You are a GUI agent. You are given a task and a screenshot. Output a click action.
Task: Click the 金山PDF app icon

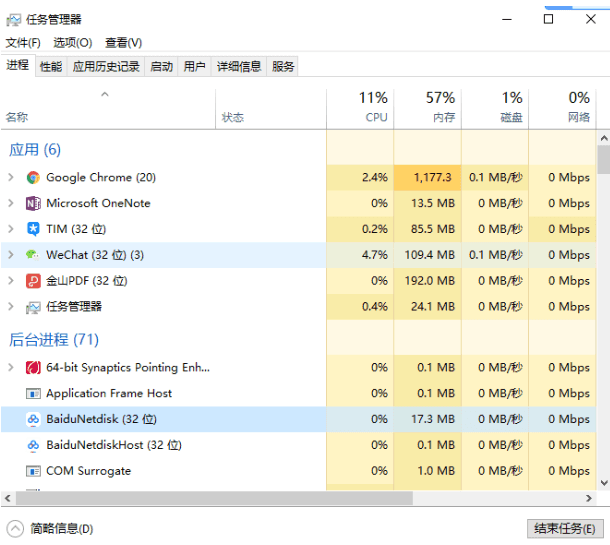click(33, 281)
